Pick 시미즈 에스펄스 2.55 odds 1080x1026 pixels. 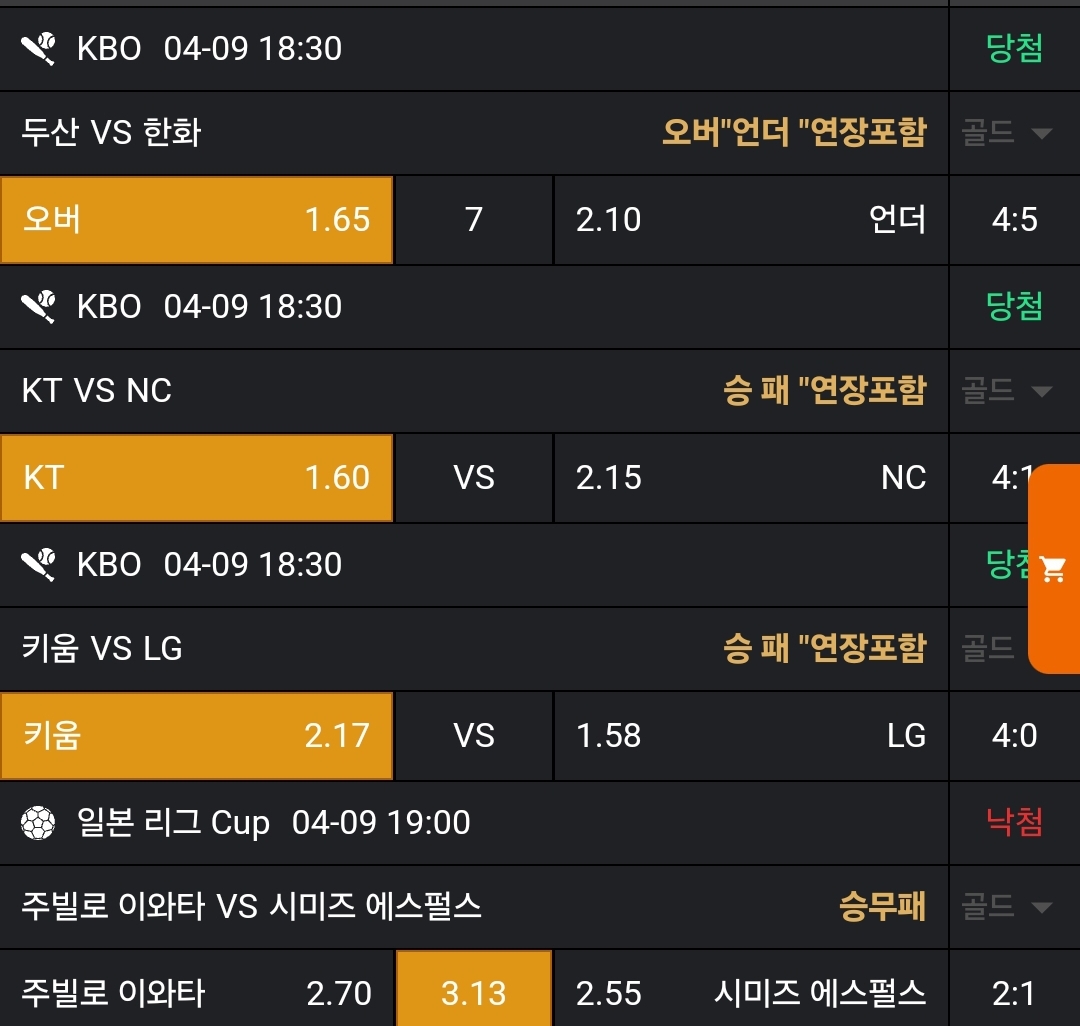(750, 993)
